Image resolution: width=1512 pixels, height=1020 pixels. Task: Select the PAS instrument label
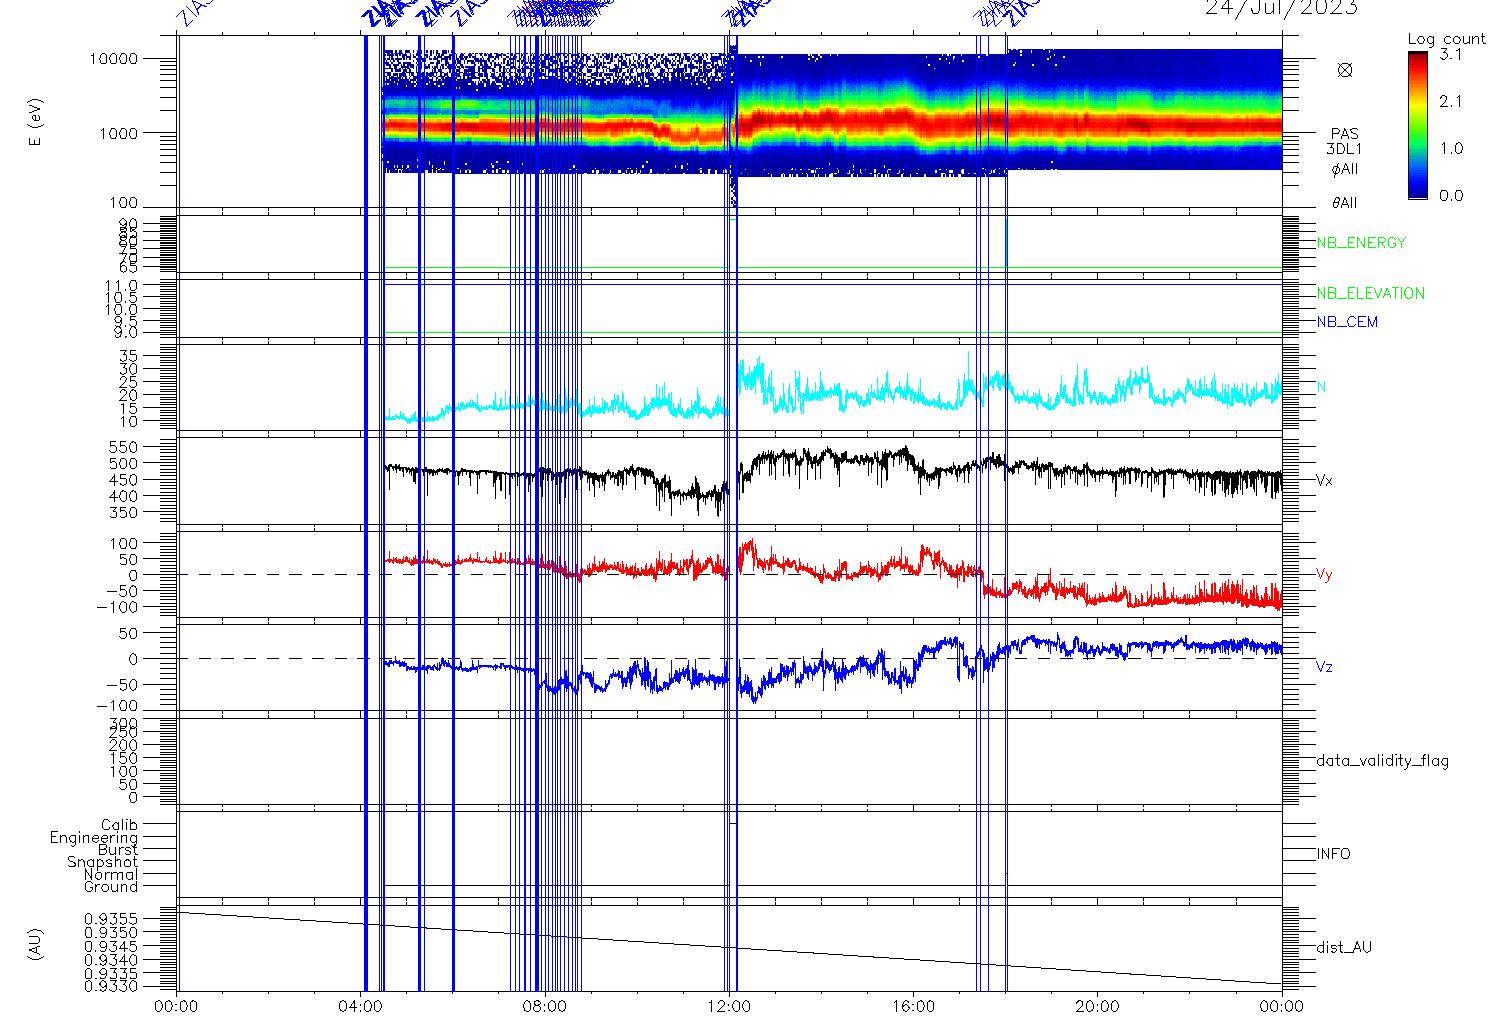(1345, 134)
